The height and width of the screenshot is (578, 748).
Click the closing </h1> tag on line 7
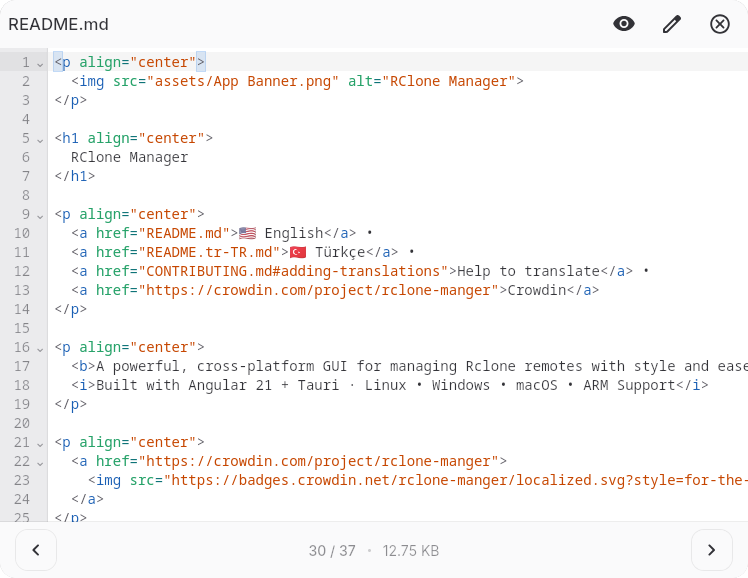coord(74,176)
